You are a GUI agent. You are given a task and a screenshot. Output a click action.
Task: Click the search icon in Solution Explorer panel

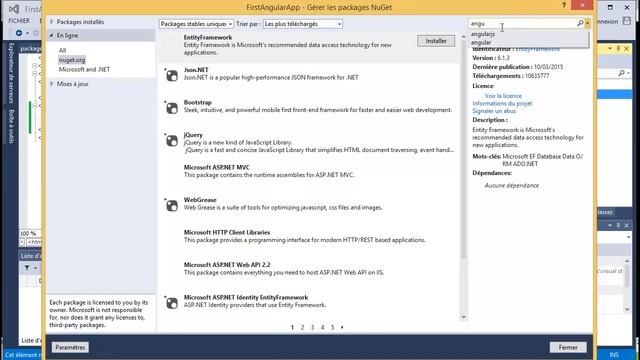pyautogui.click(x=621, y=73)
